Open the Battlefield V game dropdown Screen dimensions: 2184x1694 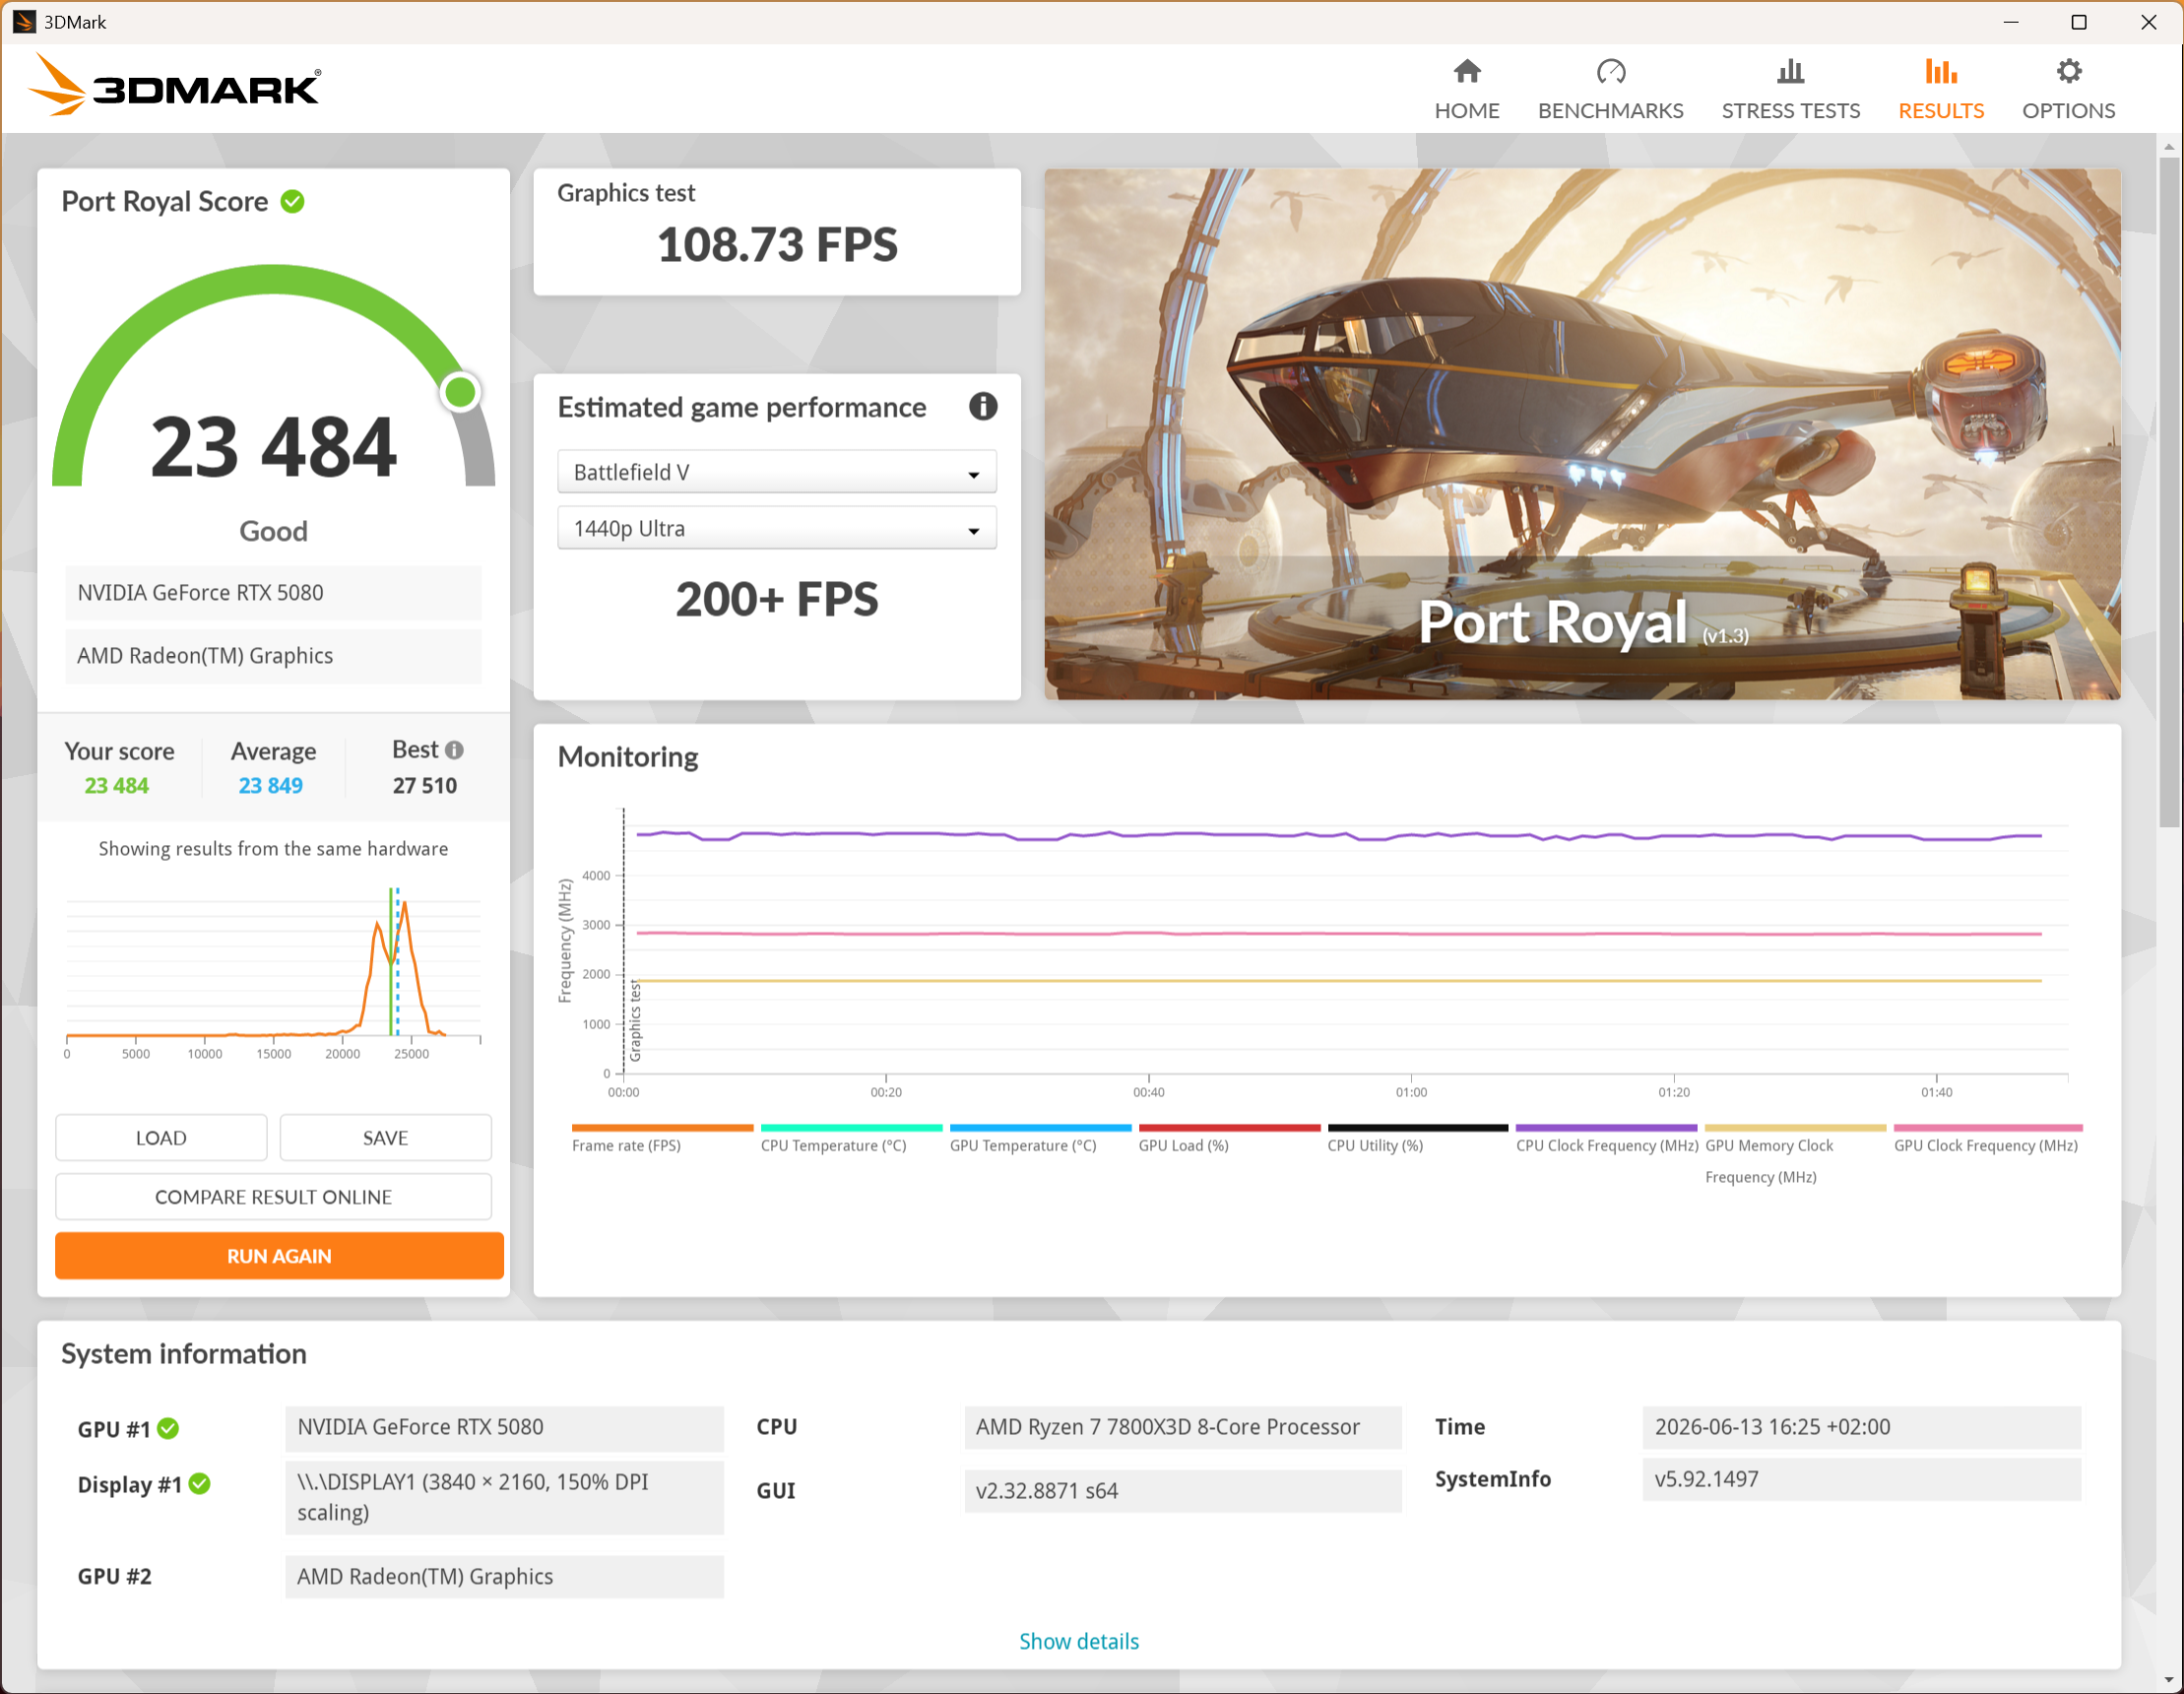(777, 472)
